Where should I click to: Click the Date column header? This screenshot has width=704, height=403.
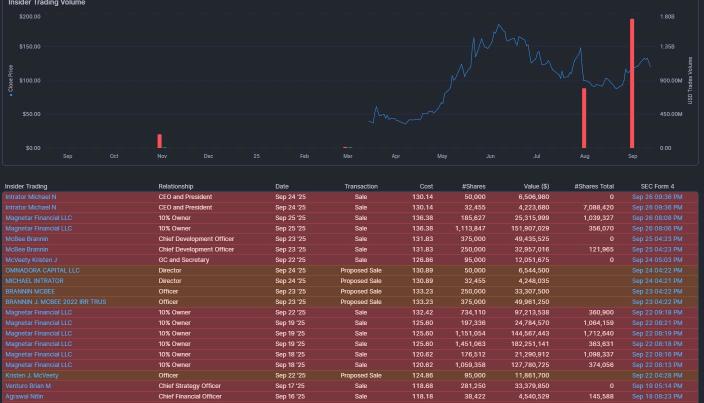(x=282, y=186)
